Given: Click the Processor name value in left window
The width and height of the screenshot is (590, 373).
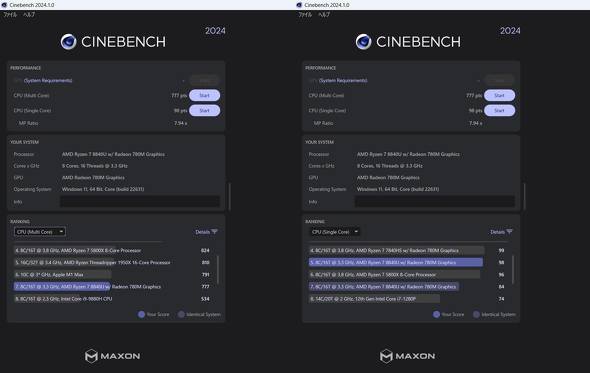Looking at the screenshot, I should [113, 154].
